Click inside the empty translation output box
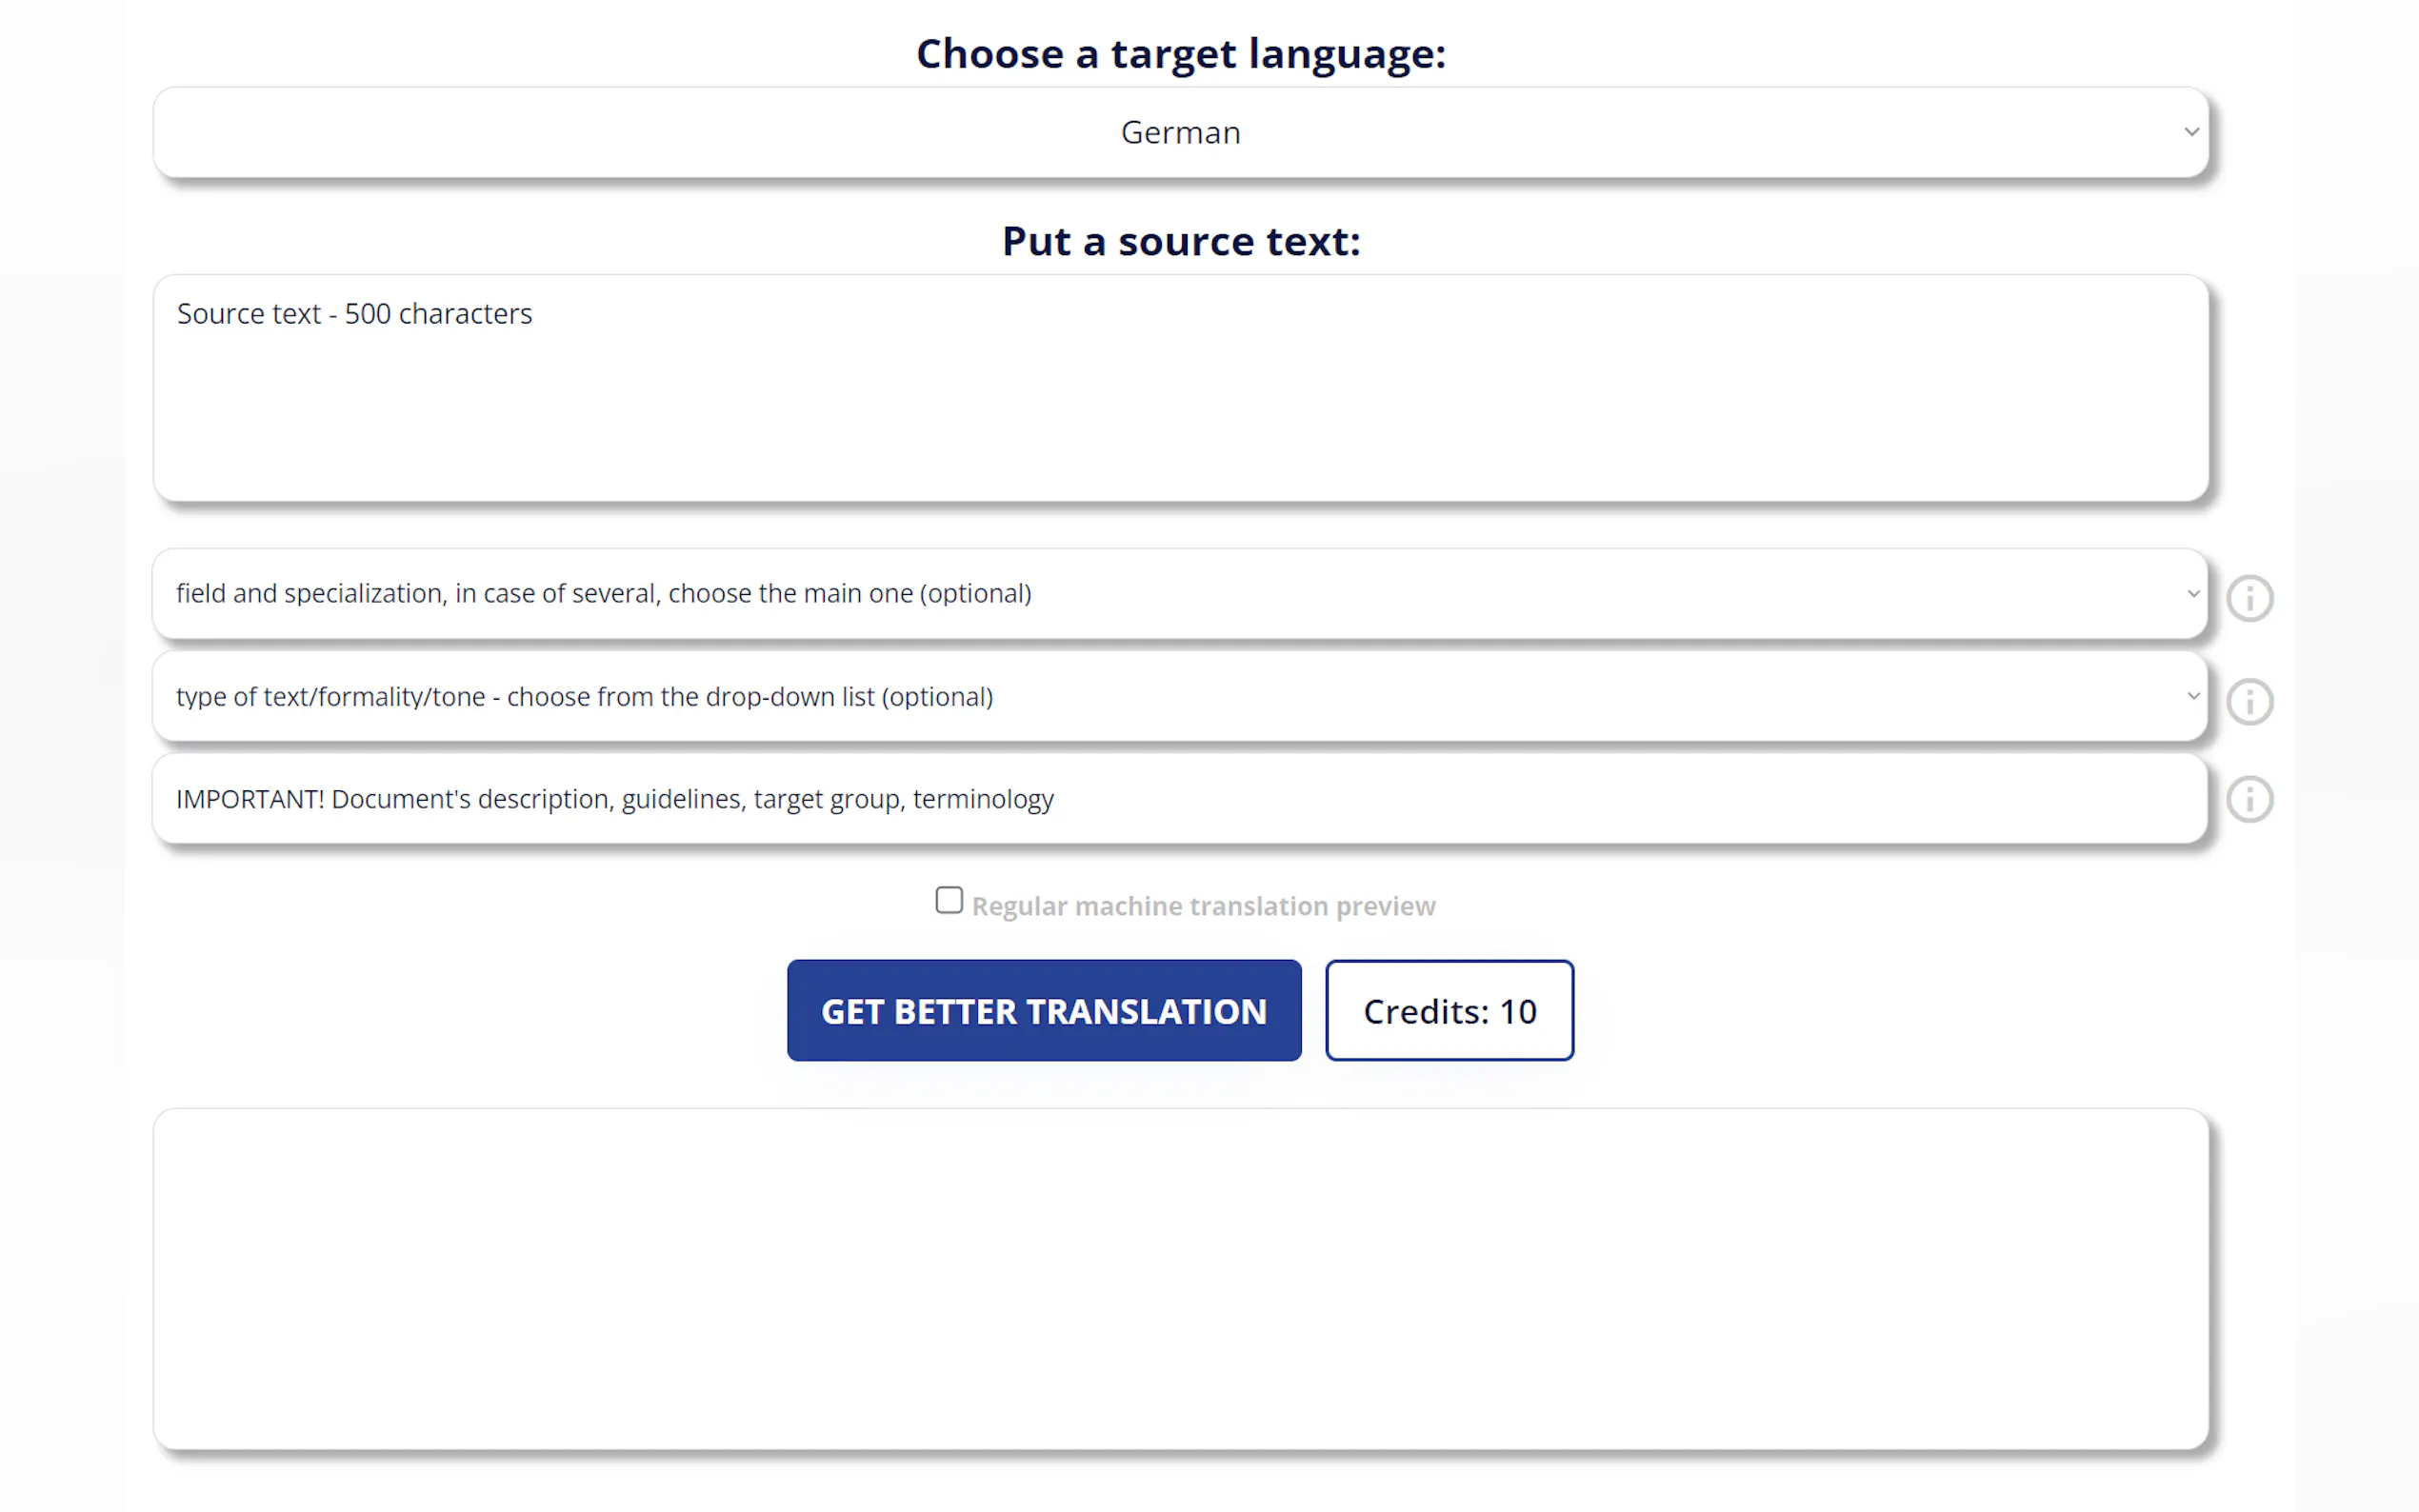This screenshot has height=1512, width=2419. tap(1180, 1278)
